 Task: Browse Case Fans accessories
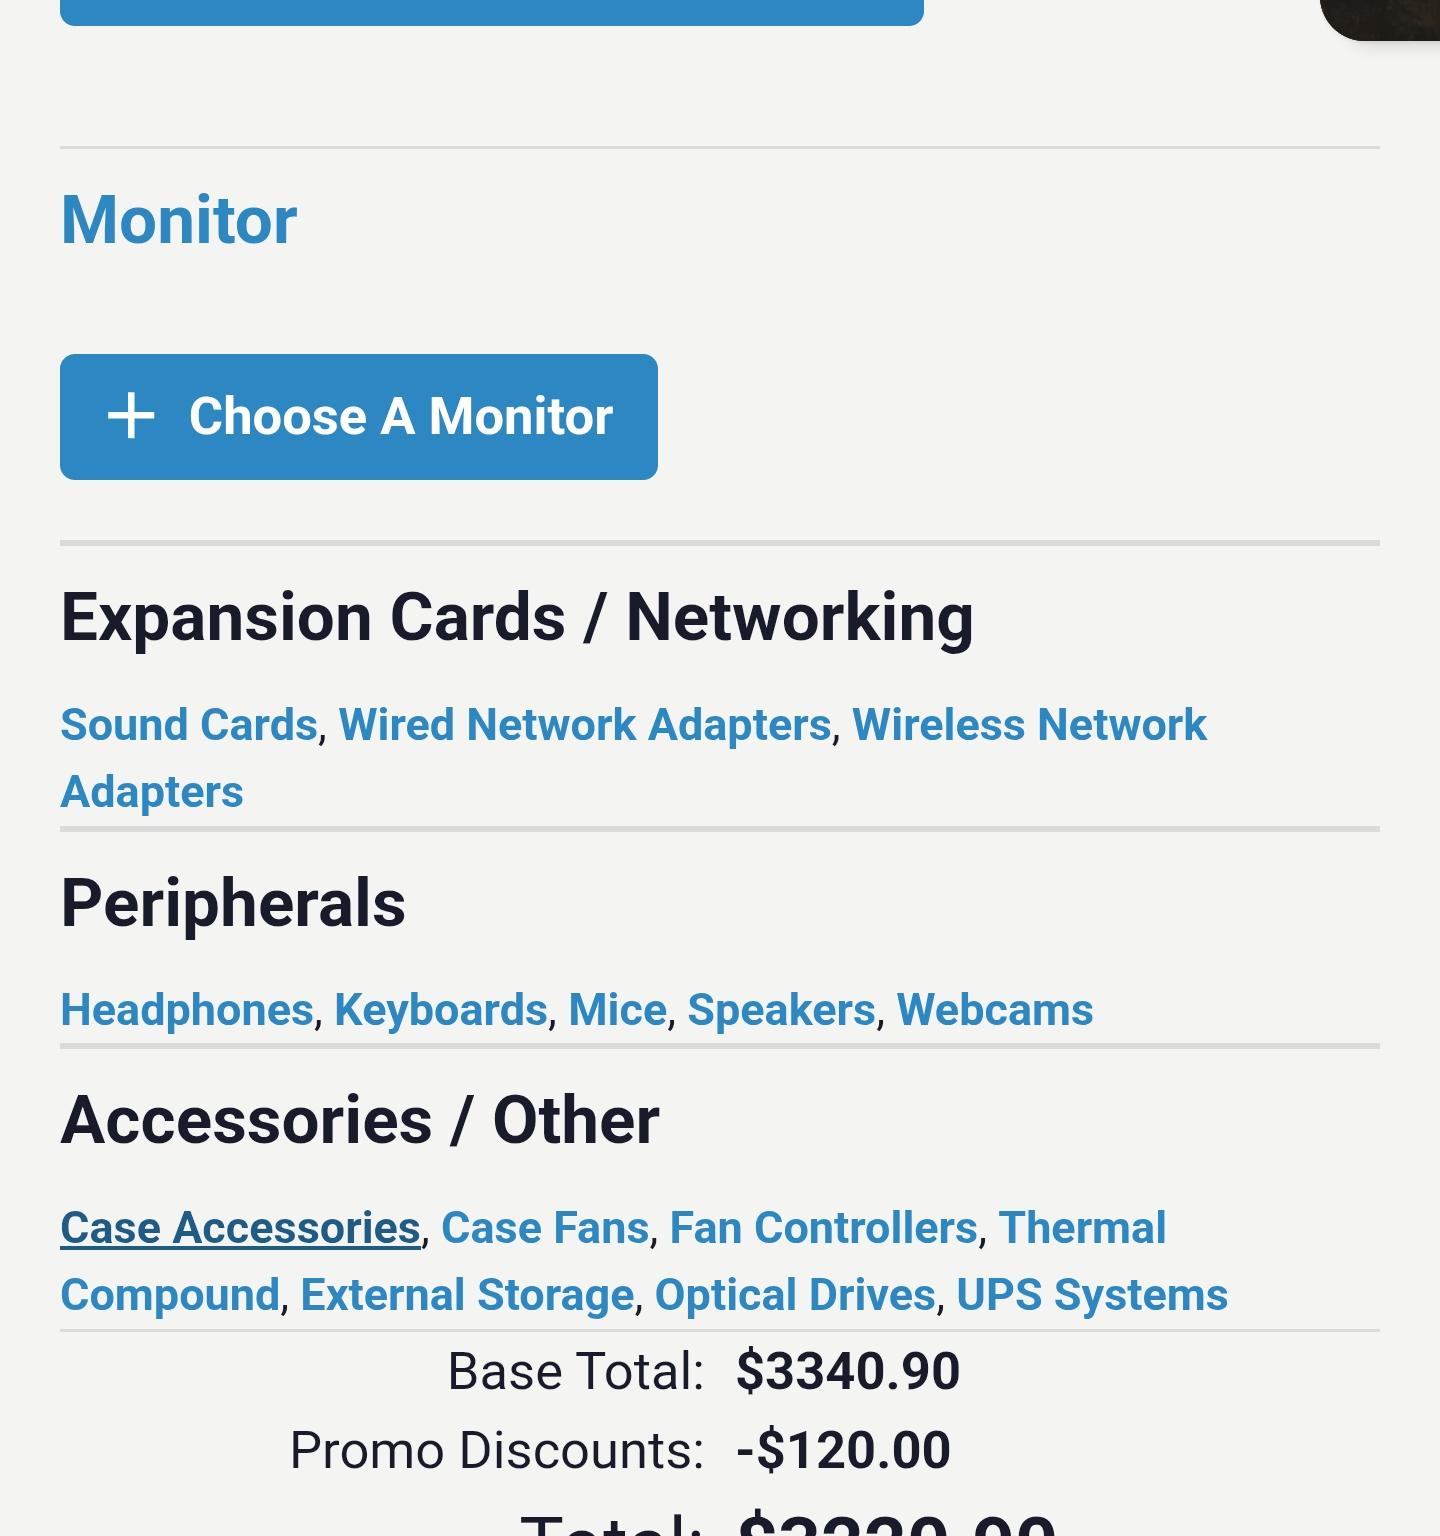point(545,1228)
